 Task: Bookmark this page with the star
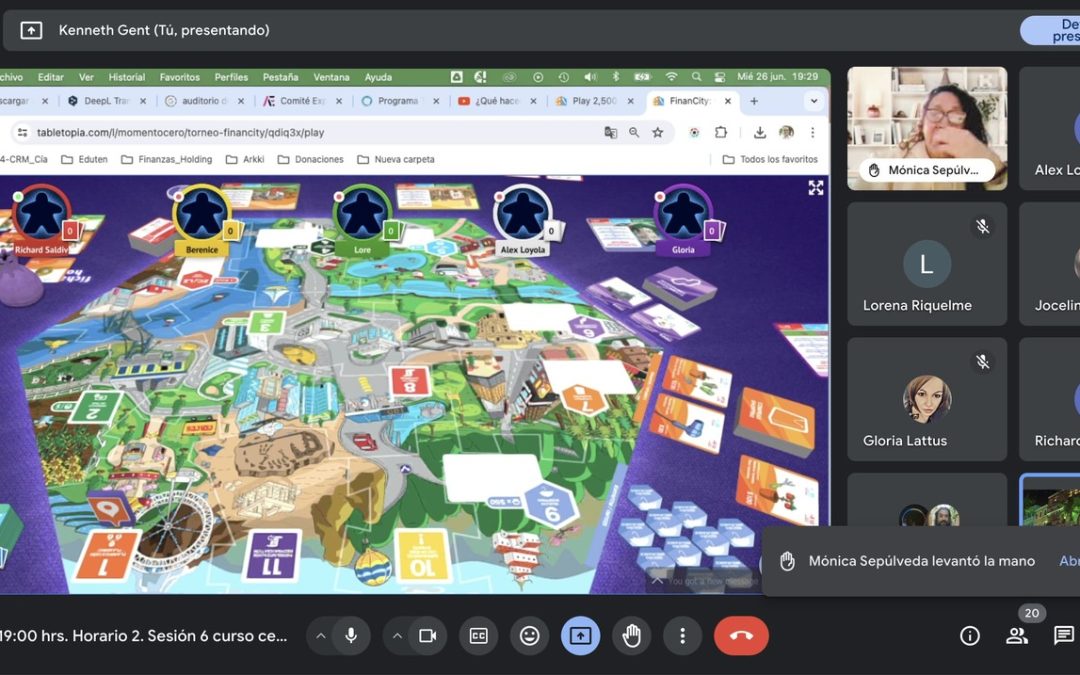[x=658, y=132]
